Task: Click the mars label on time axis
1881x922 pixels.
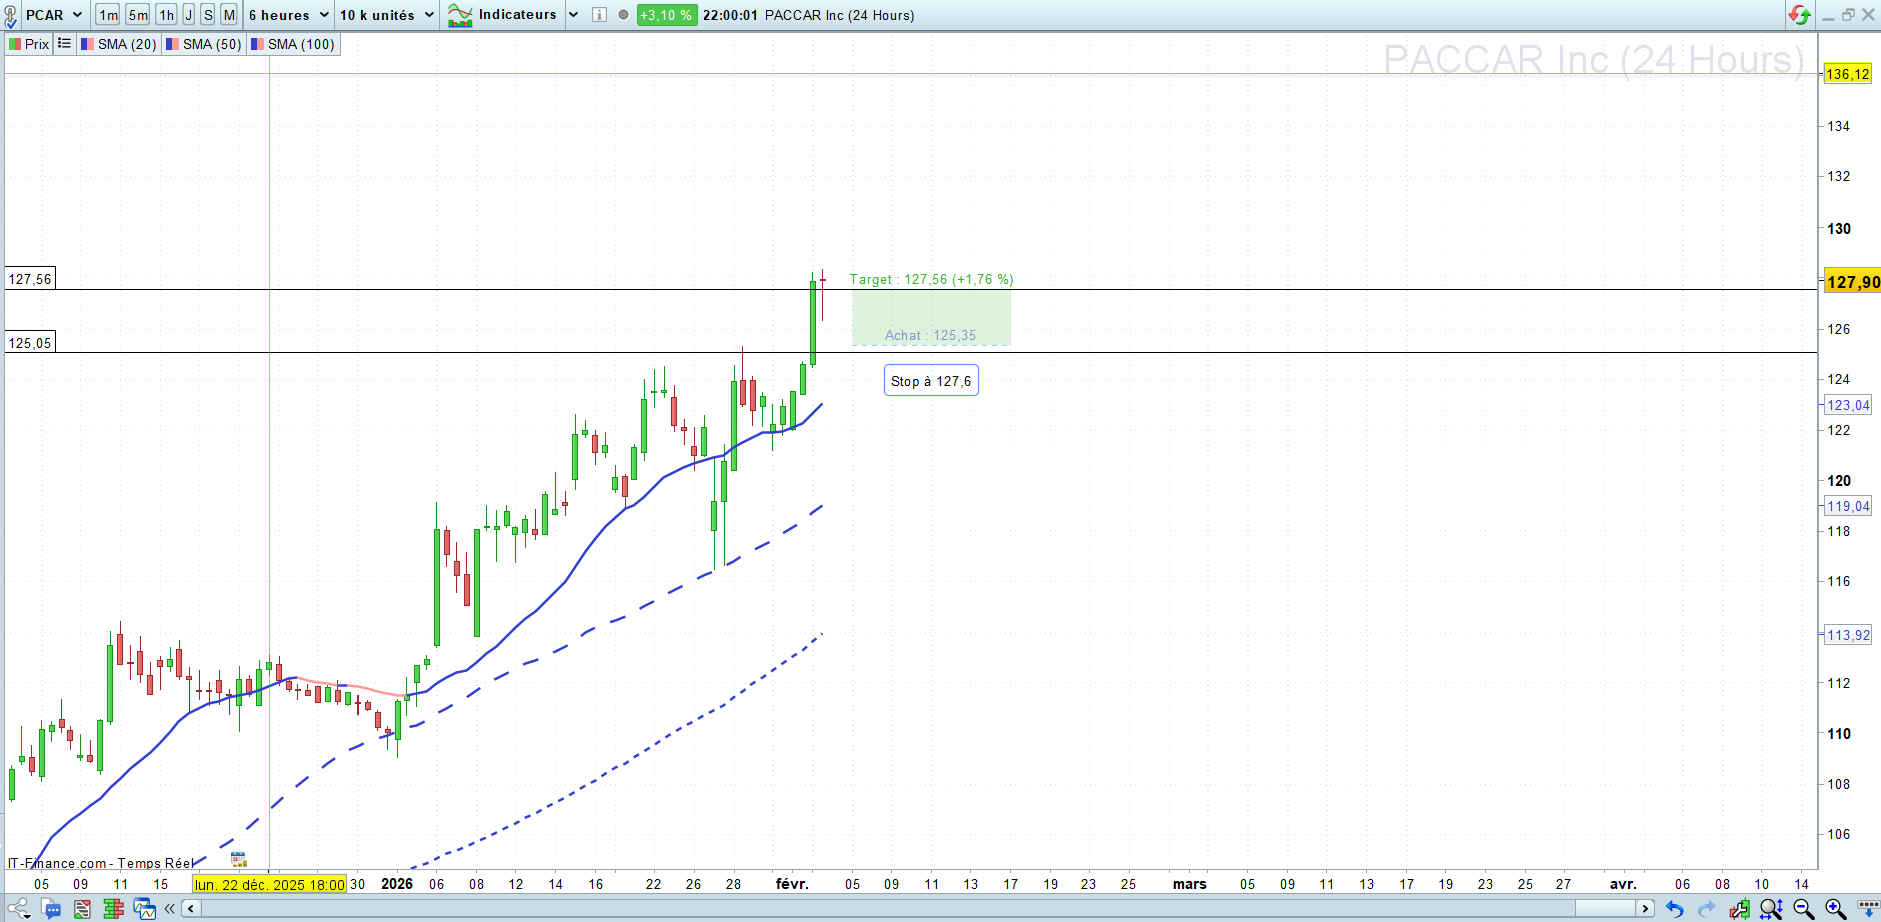Action: pos(1189,884)
